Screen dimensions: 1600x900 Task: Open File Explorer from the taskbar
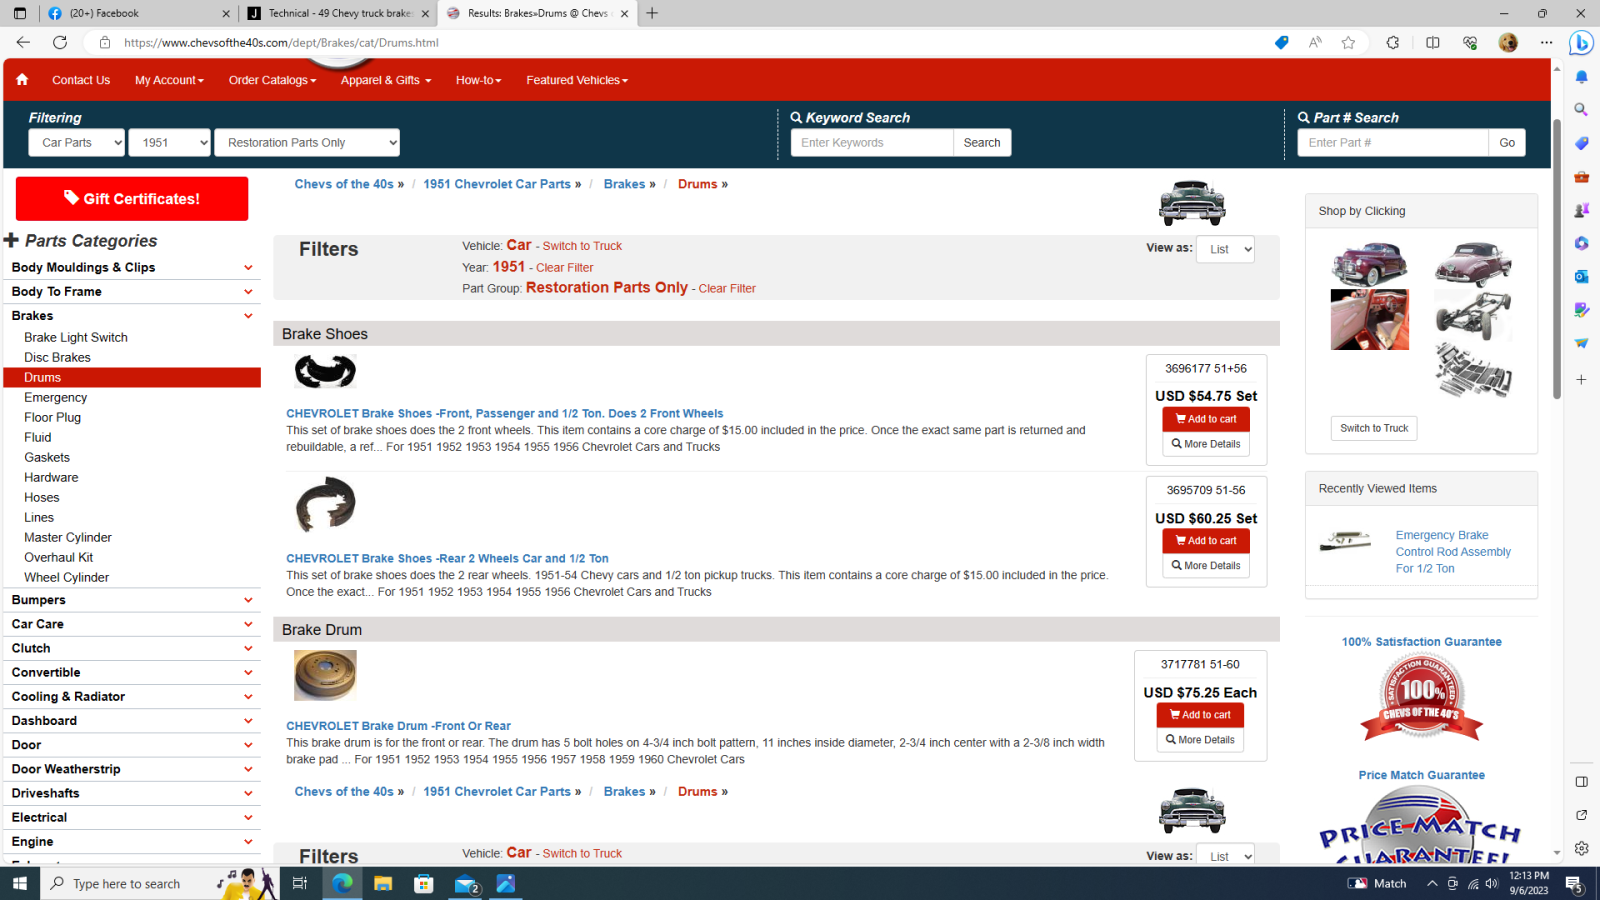[x=383, y=883]
